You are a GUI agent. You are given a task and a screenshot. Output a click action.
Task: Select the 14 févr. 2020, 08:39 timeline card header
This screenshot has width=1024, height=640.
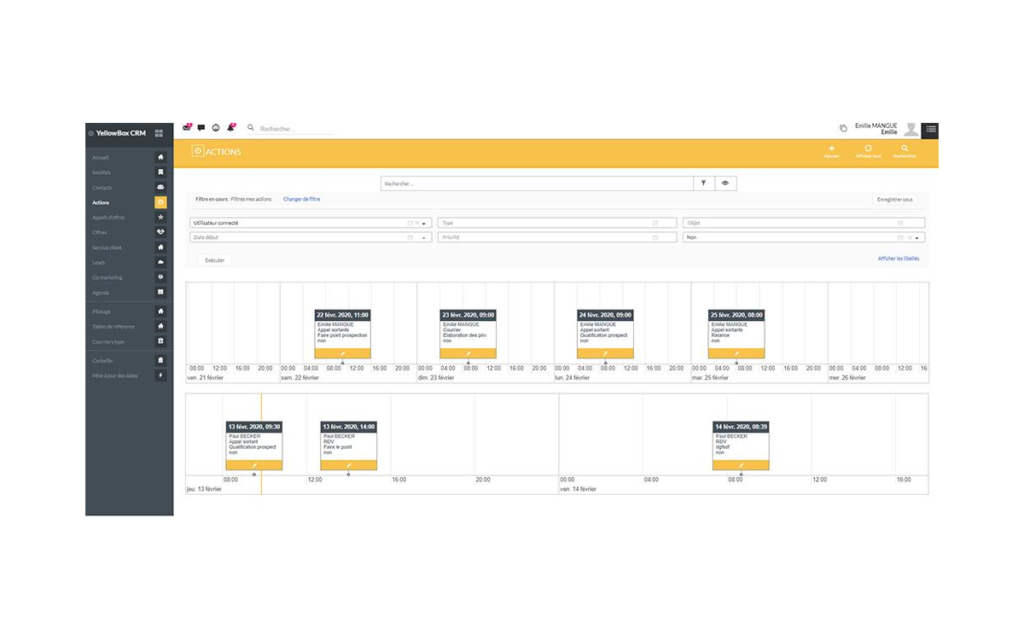[x=741, y=426]
